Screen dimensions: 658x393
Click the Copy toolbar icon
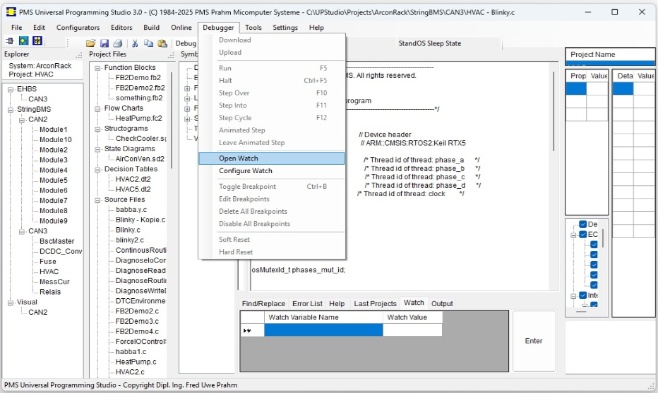149,43
